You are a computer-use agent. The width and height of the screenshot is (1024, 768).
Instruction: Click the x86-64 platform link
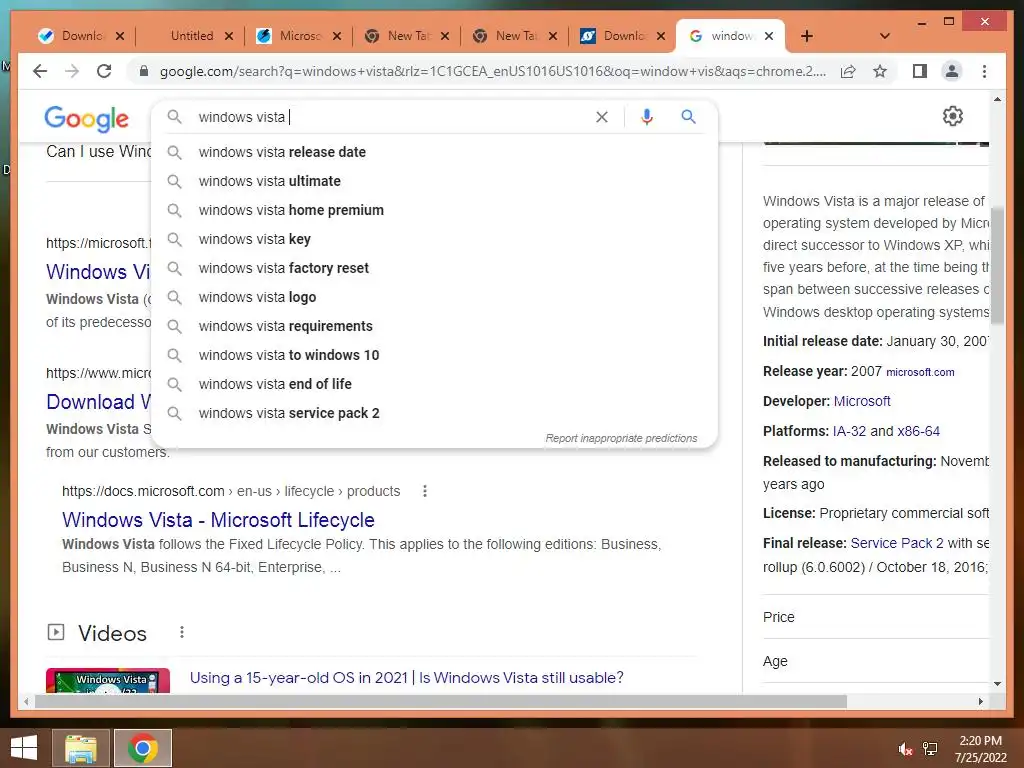(x=918, y=431)
